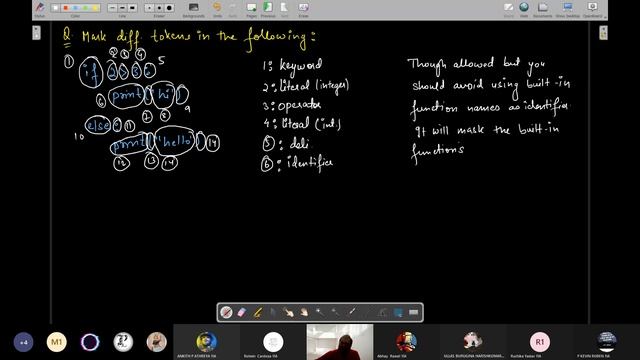Click the zoom in magnifier
The width and height of the screenshot is (640, 360).
(320, 313)
